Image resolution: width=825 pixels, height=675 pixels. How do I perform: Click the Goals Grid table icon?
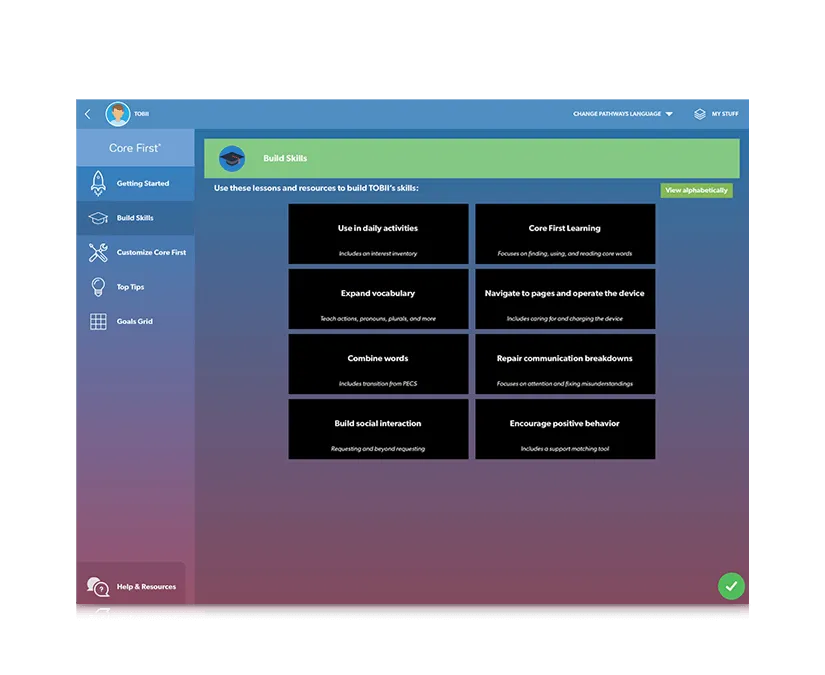point(98,321)
